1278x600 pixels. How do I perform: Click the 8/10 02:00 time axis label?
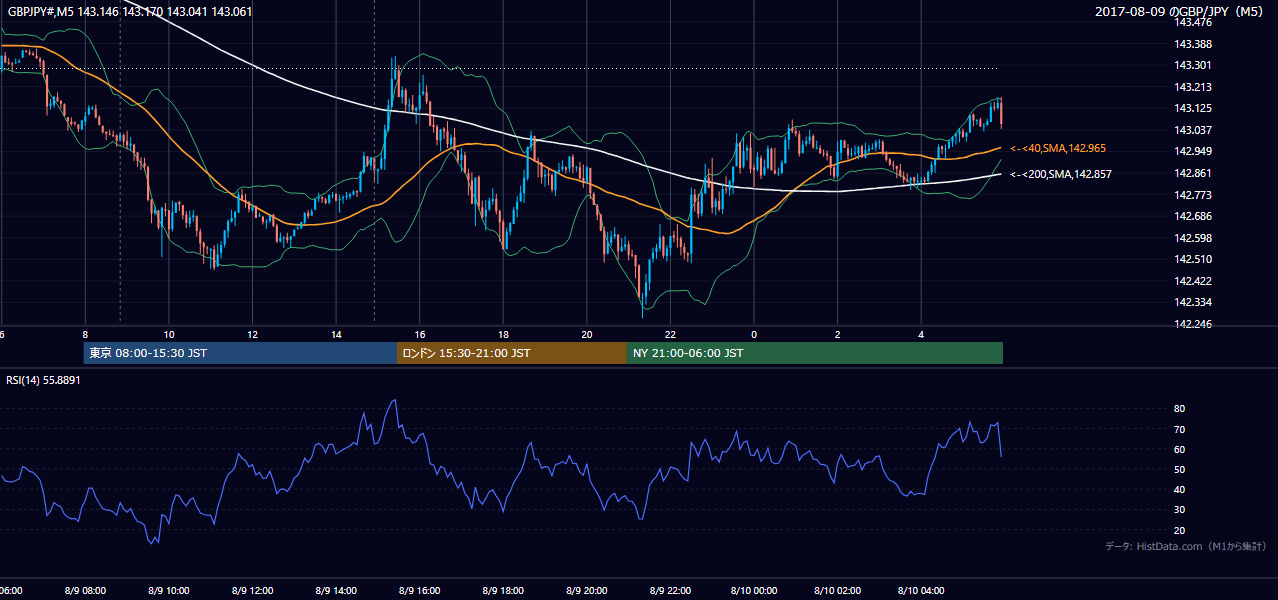[837, 591]
